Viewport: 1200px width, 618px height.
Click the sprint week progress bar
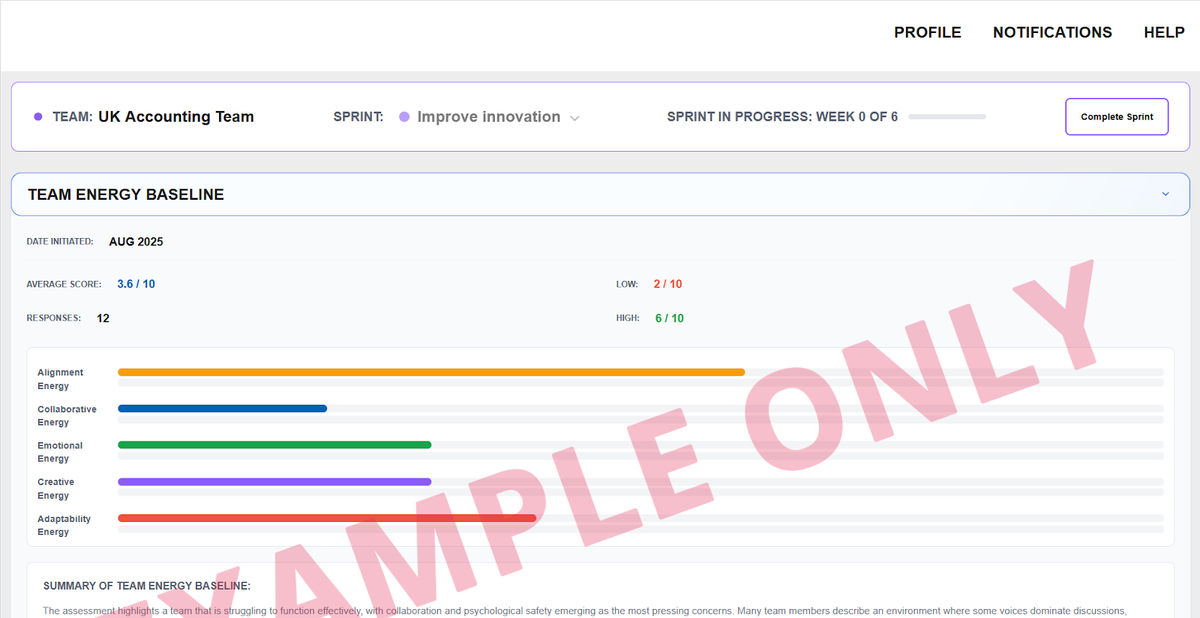[947, 117]
